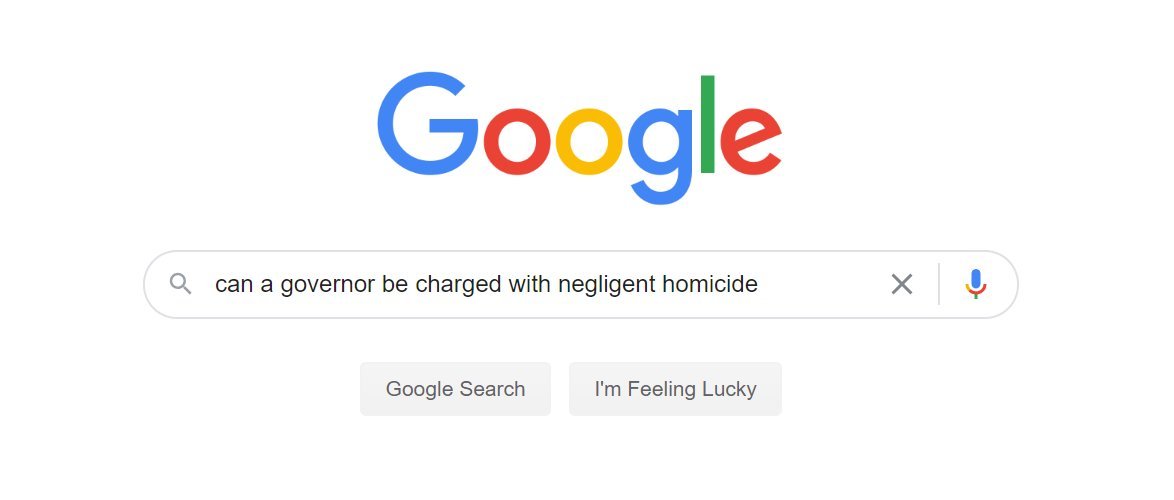Click the yellow o in the Google logo
The height and width of the screenshot is (500, 1174).
click(589, 141)
